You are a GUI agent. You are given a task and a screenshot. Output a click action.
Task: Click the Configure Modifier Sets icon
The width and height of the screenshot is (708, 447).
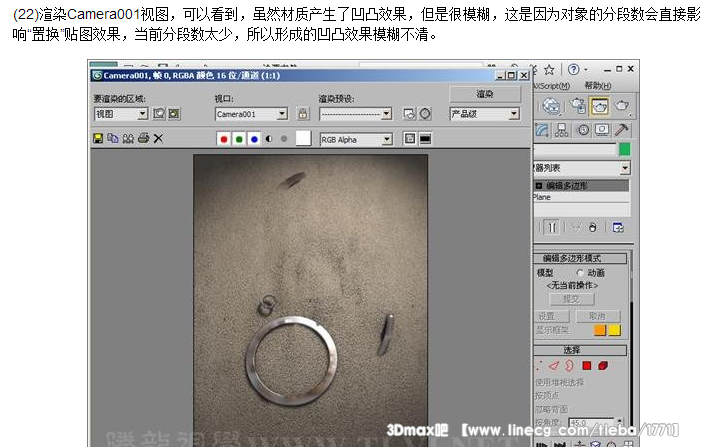tap(618, 228)
